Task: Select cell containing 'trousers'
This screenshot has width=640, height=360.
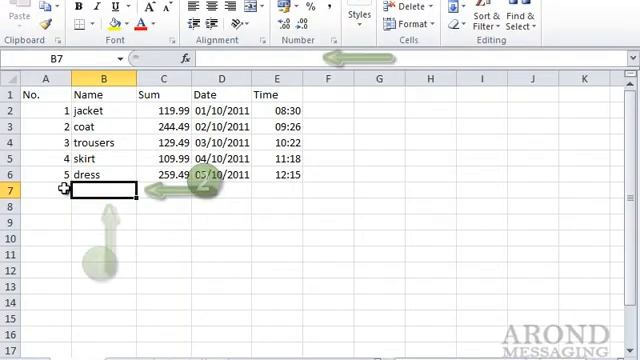Action: tap(104, 143)
